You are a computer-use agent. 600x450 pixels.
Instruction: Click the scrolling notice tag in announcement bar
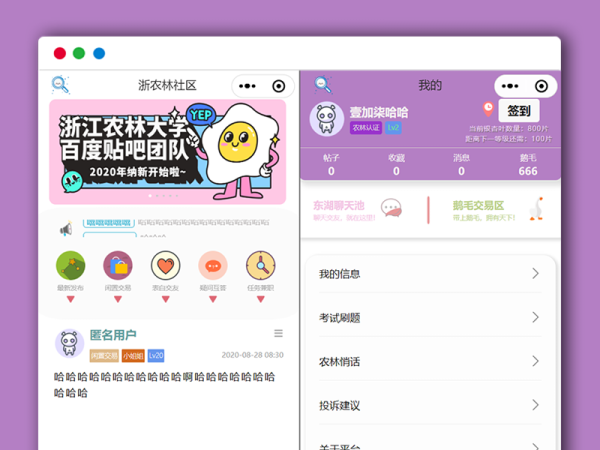click(109, 223)
